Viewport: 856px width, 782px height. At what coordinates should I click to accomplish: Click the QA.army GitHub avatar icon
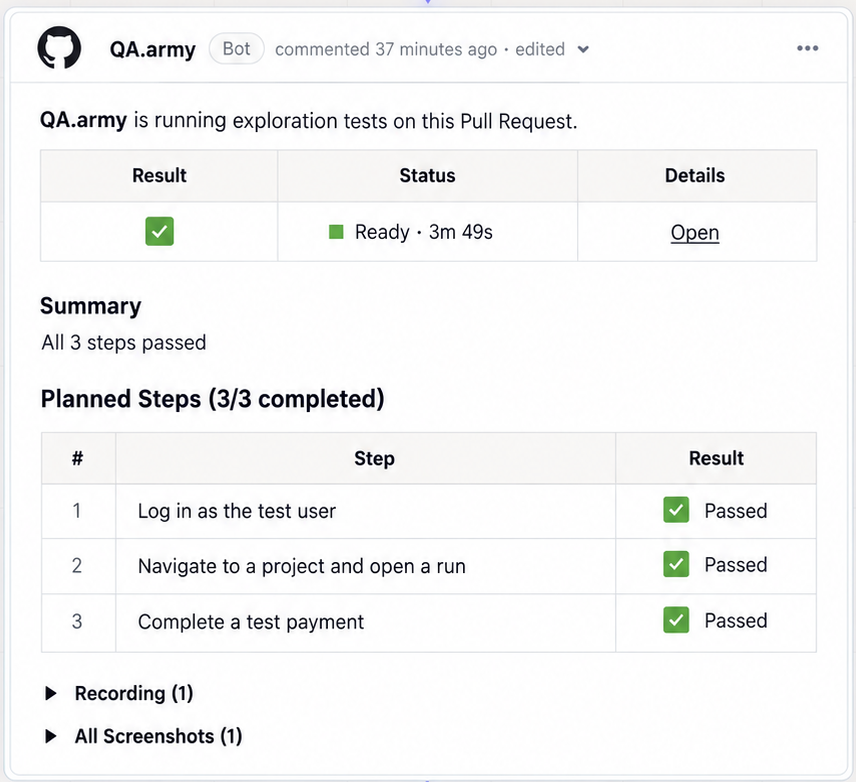59,48
